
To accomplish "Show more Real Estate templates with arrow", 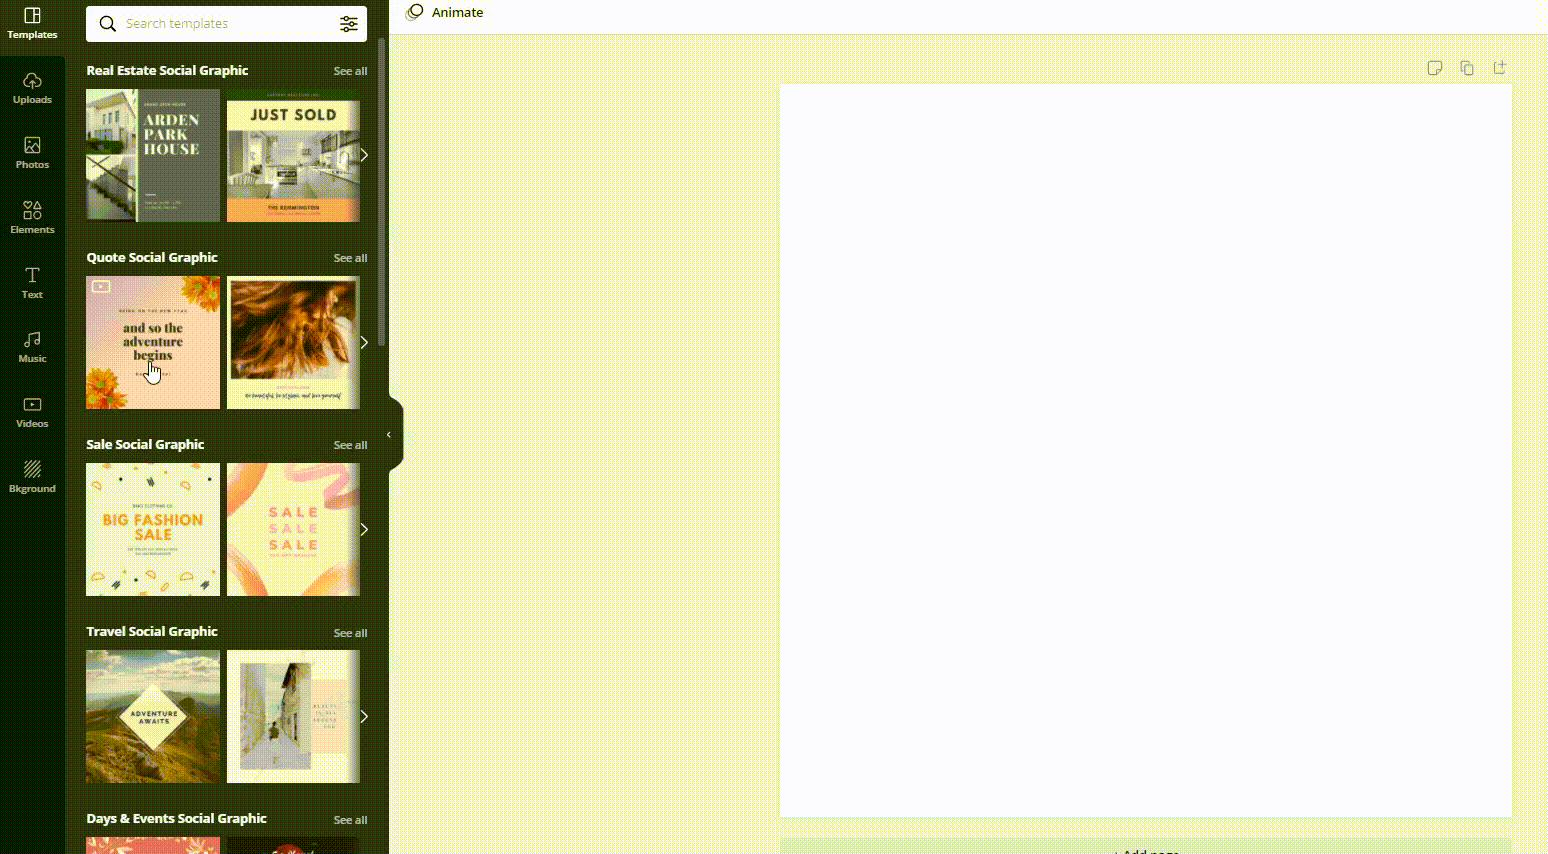I will pos(364,155).
